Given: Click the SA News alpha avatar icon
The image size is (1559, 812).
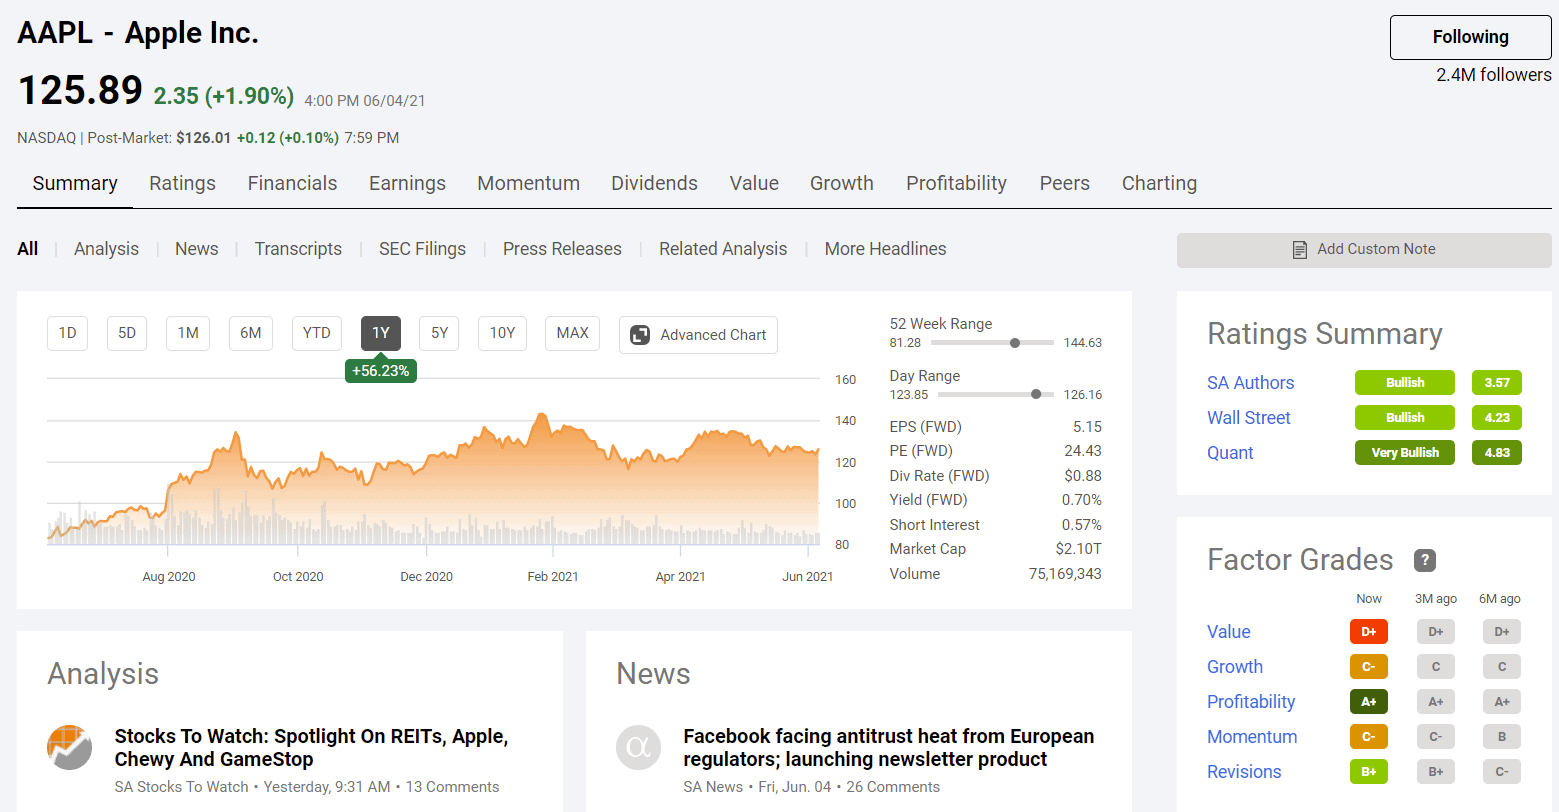Looking at the screenshot, I should point(639,747).
